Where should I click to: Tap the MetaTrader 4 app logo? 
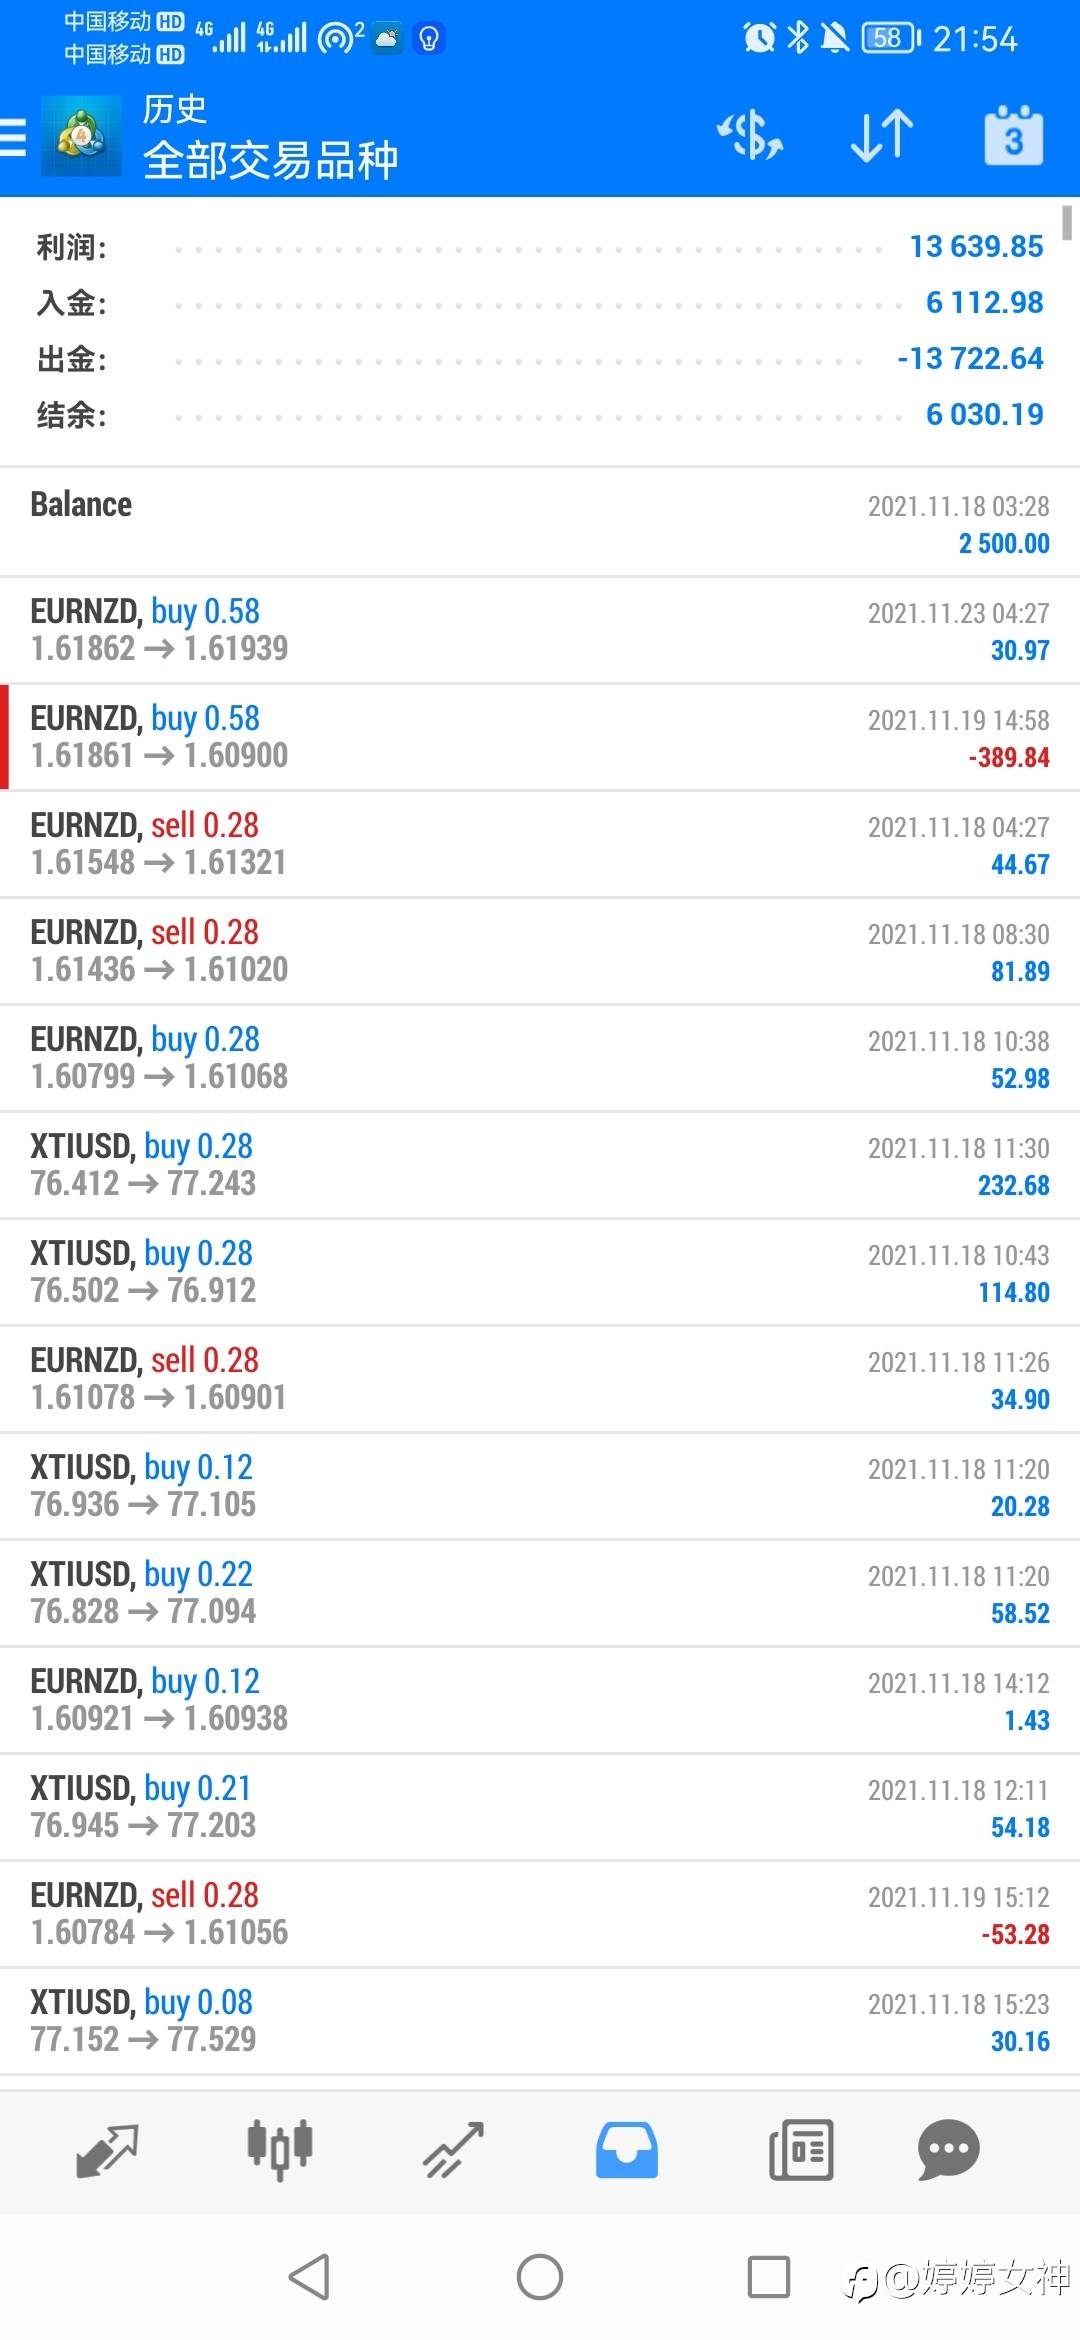(x=81, y=136)
